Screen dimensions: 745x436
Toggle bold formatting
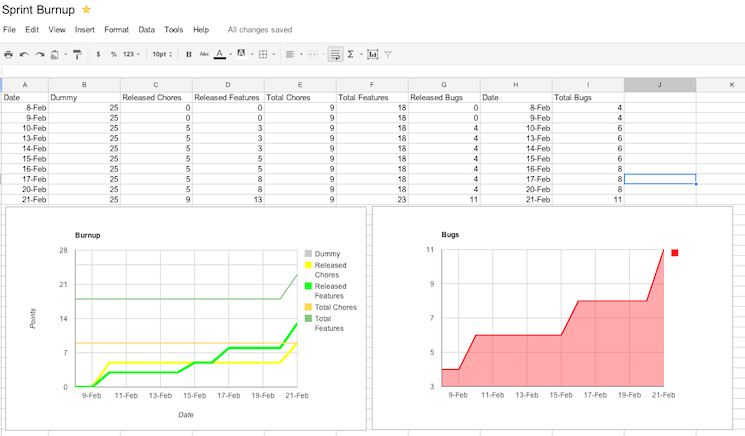point(189,55)
